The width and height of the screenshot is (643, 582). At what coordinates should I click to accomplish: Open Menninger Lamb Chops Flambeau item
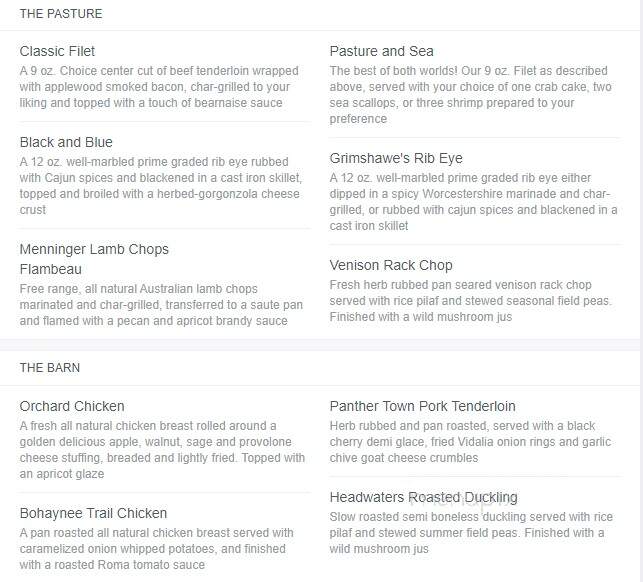click(x=94, y=259)
